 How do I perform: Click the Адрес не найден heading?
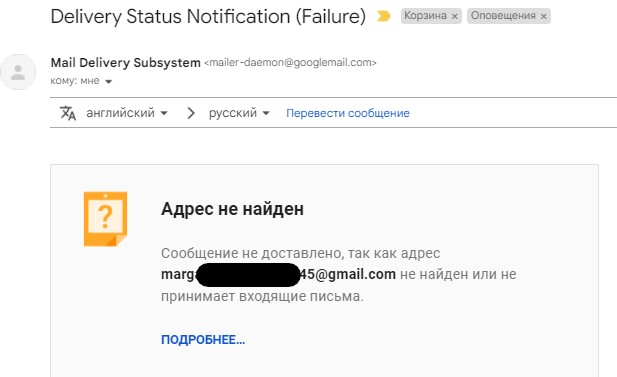pyautogui.click(x=232, y=209)
